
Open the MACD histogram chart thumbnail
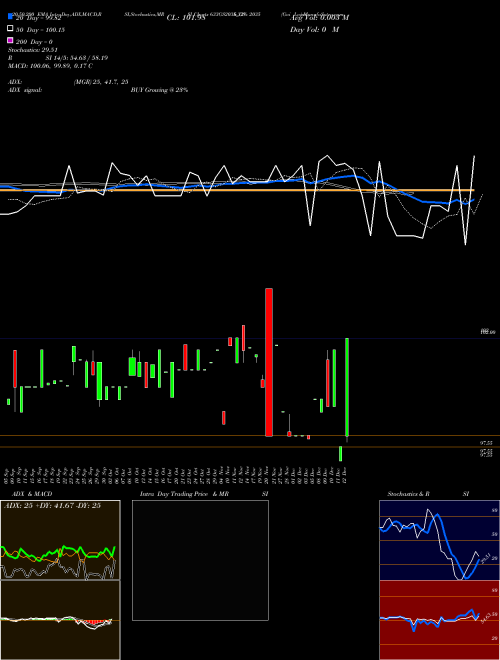tap(60, 620)
